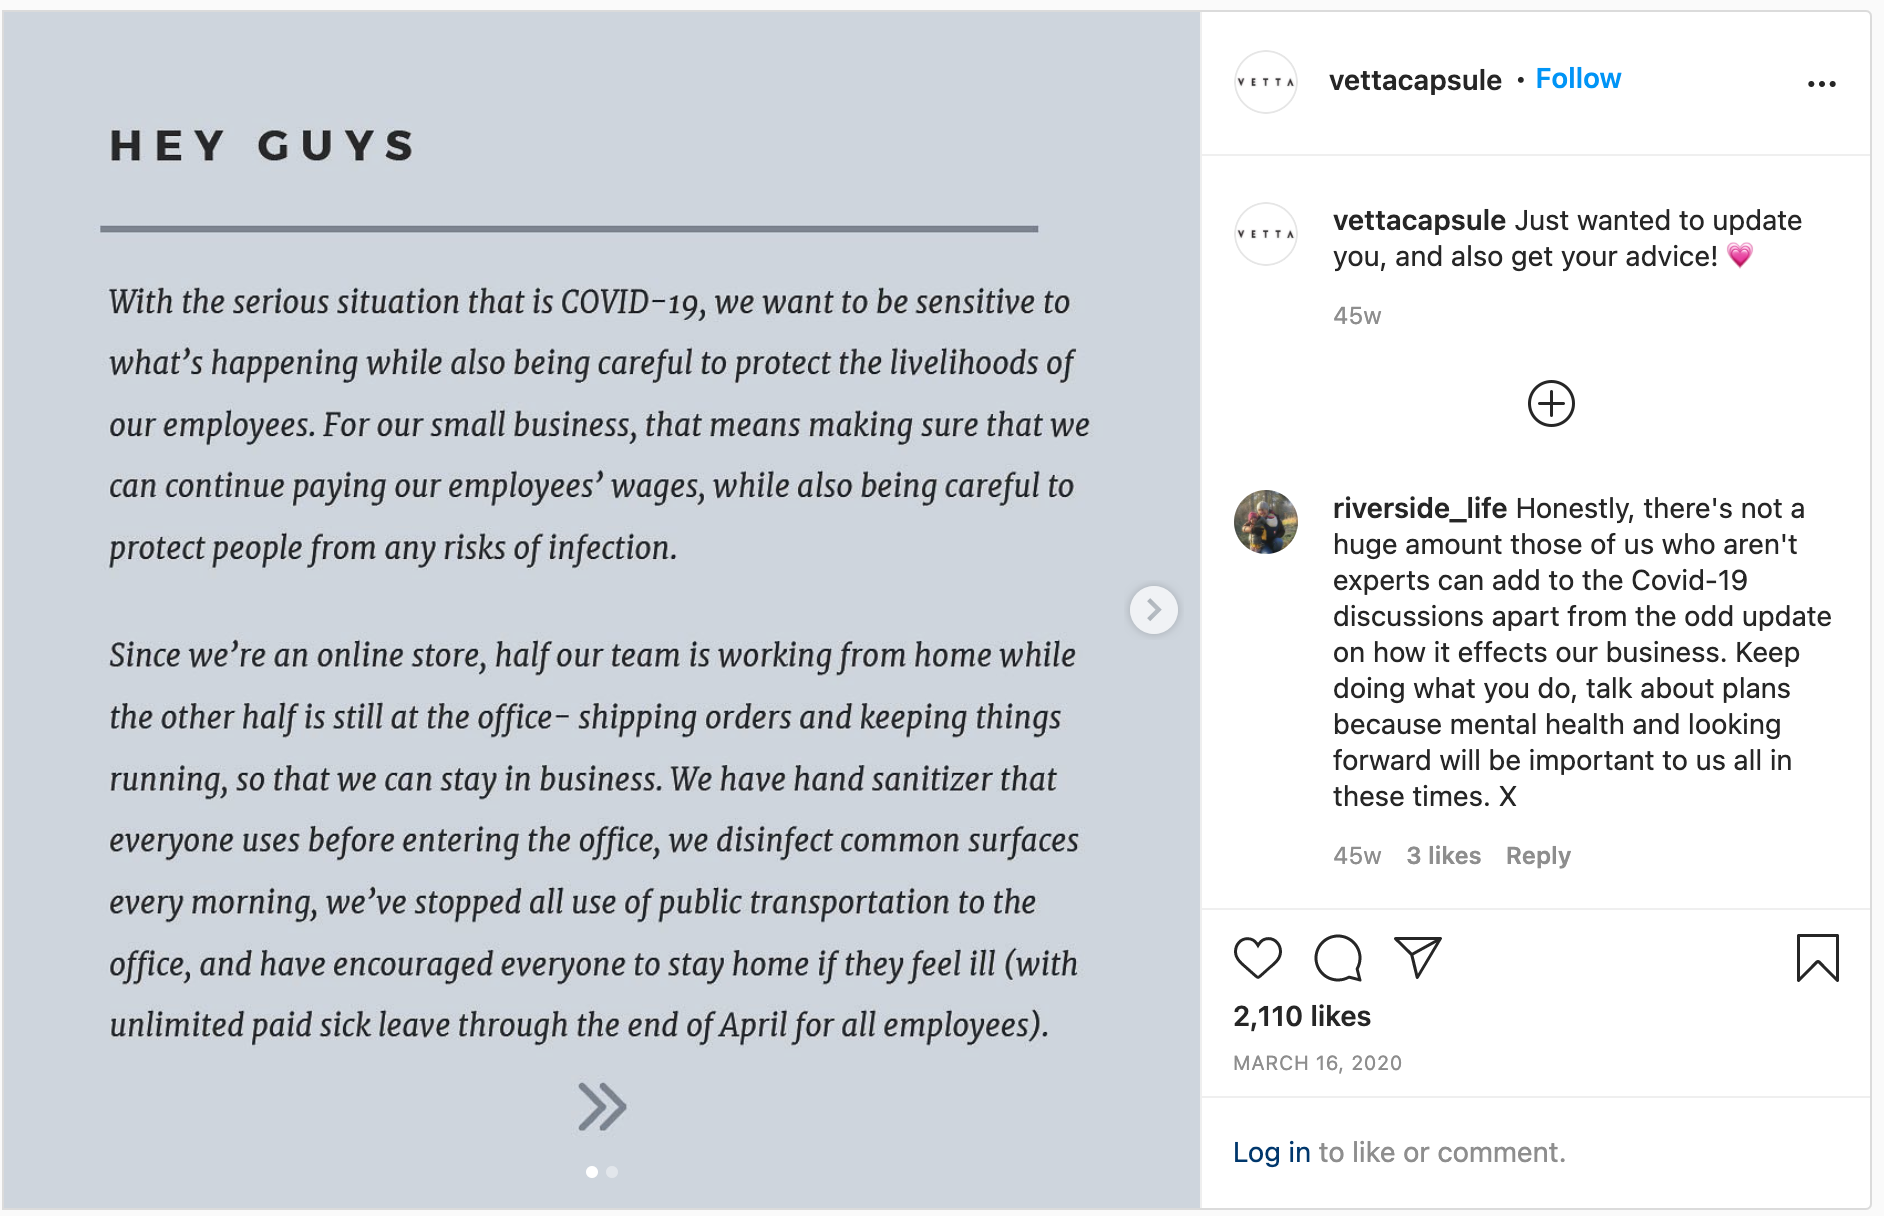The width and height of the screenshot is (1884, 1216).
Task: Select the second carousel dot indicator
Action: point(612,1172)
